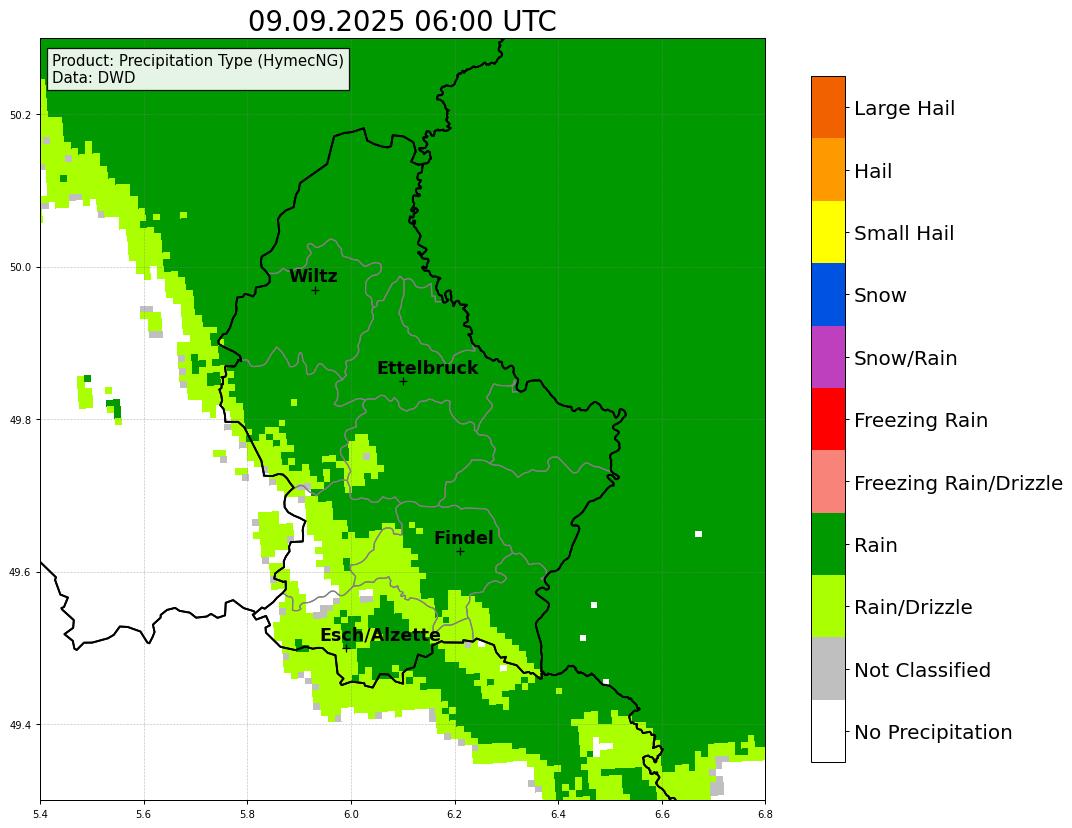Image resolution: width=1072 pixels, height=828 pixels.
Task: Click the Ettelbruck city label
Action: (x=427, y=368)
